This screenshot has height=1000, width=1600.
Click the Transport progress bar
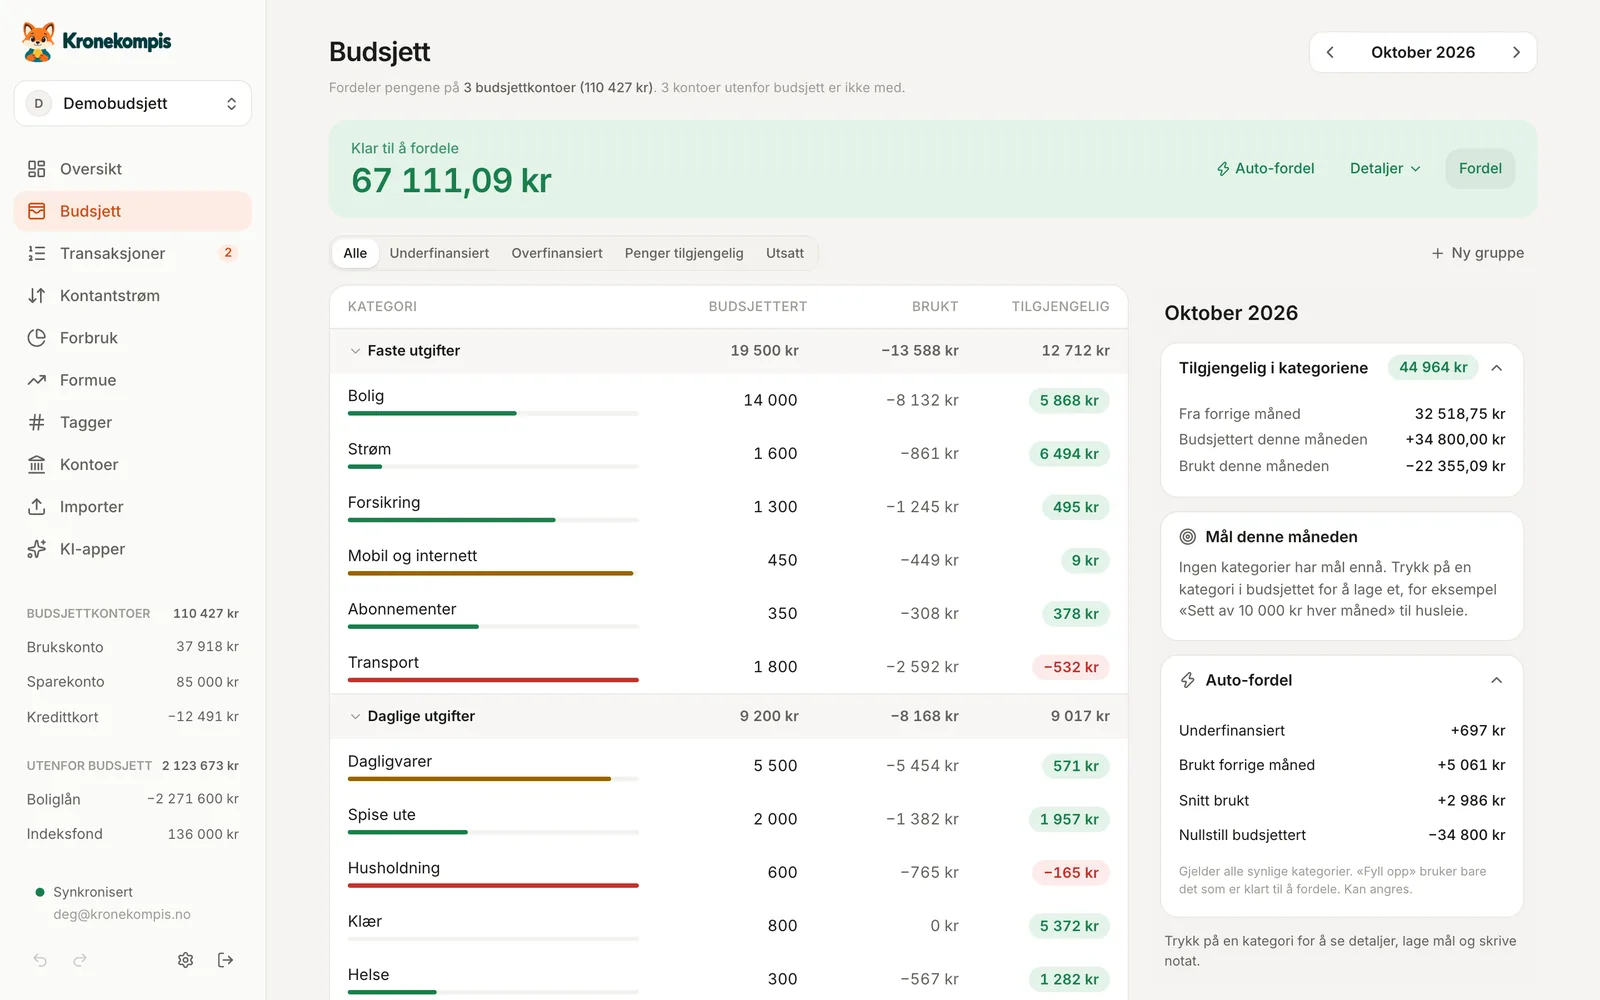coord(493,680)
